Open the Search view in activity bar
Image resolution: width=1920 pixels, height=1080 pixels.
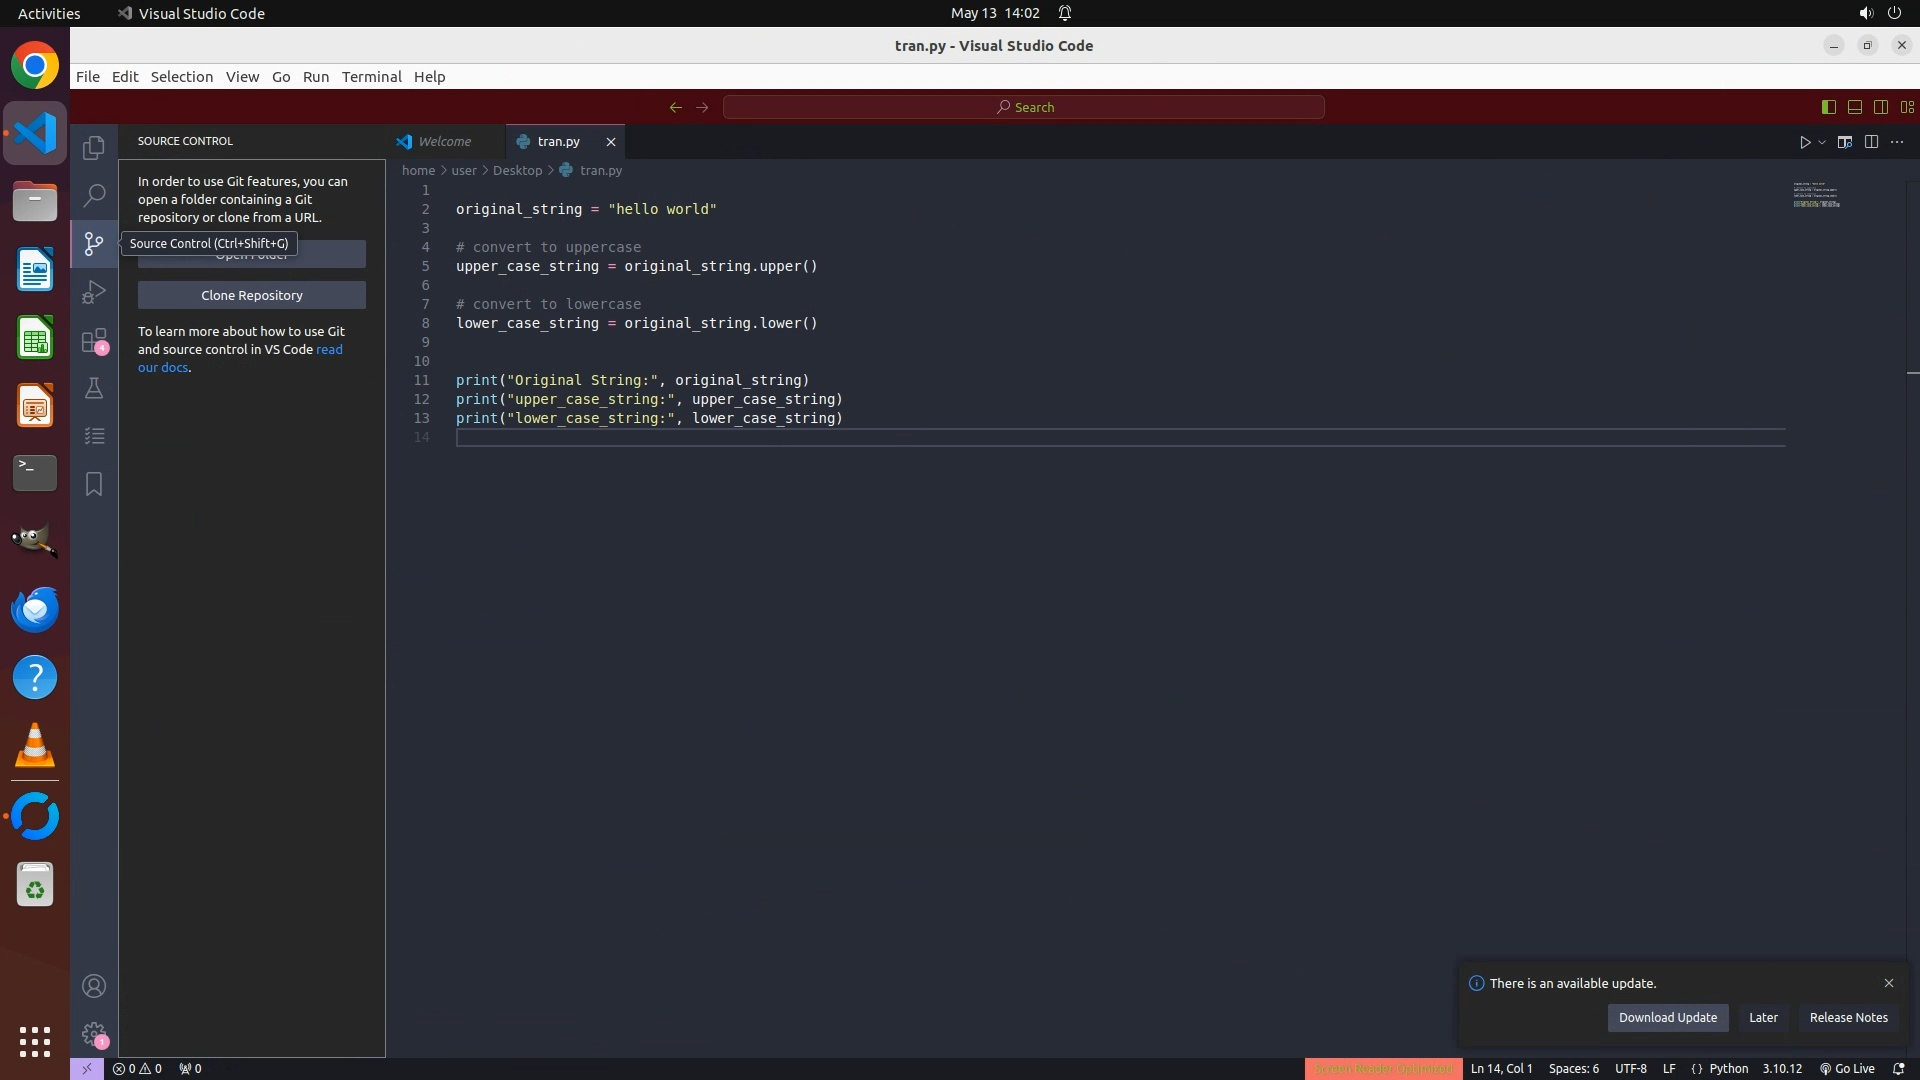[x=94, y=195]
